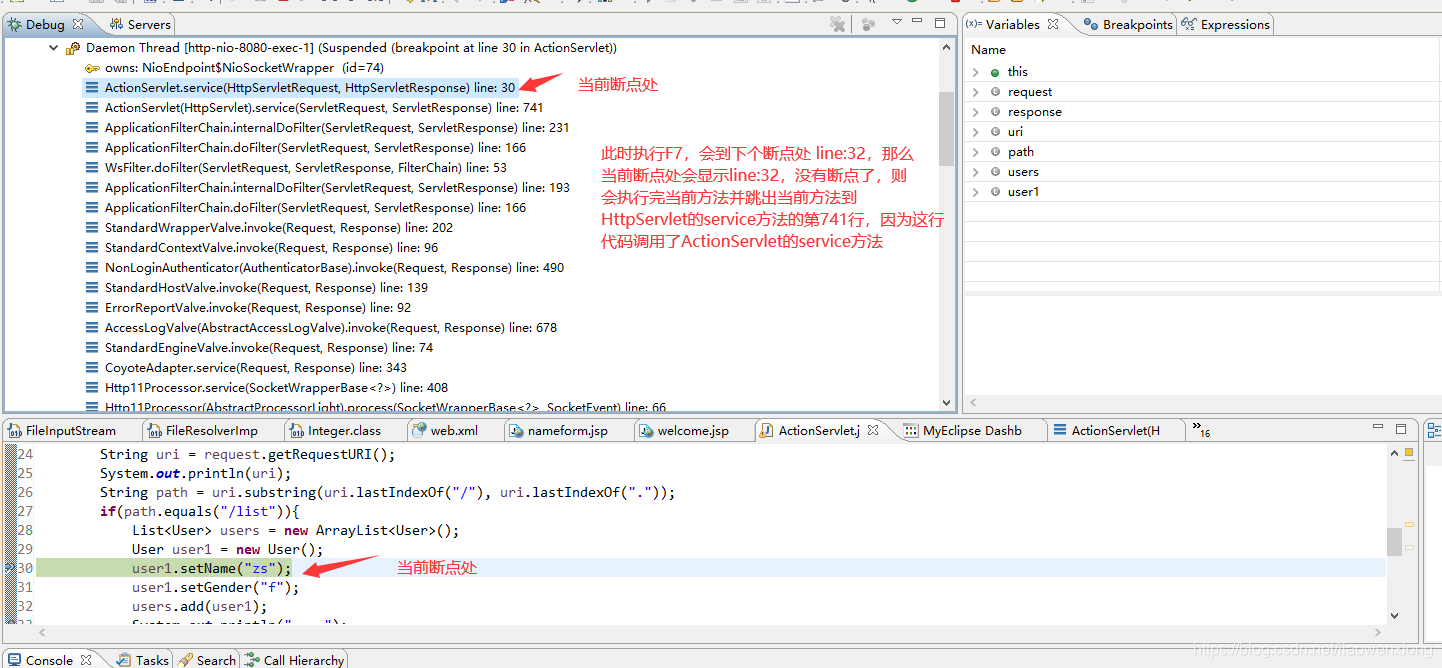Open the Expressions tab
The width and height of the screenshot is (1442, 668).
(x=1226, y=24)
